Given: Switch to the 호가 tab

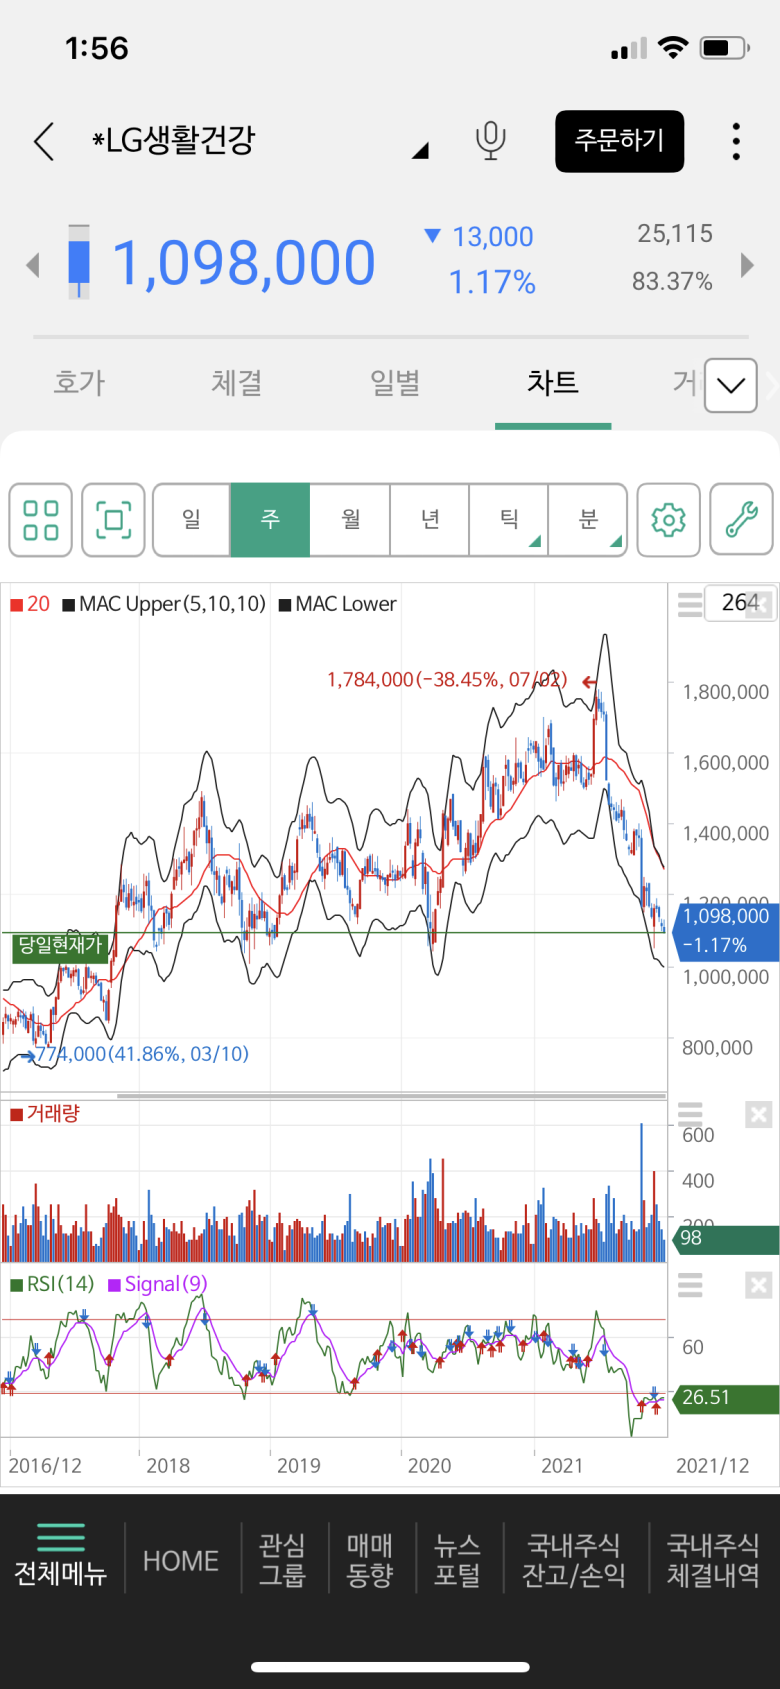Looking at the screenshot, I should pyautogui.click(x=79, y=383).
